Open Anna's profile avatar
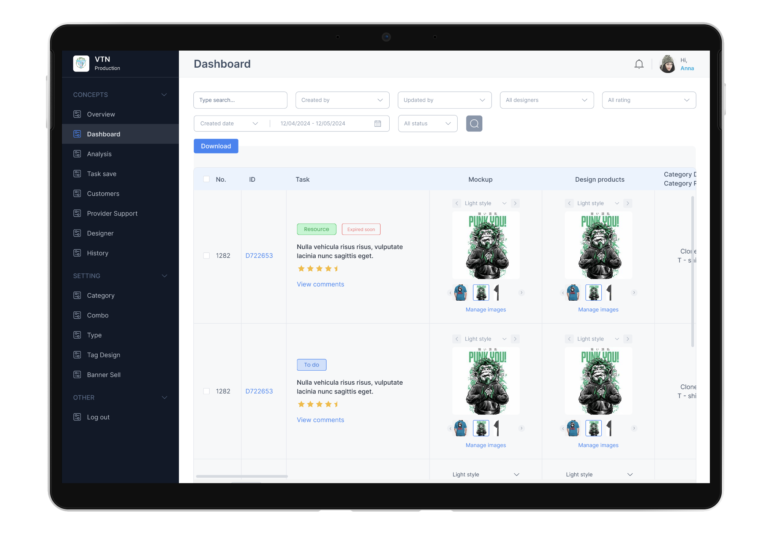Image resolution: width=768 pixels, height=536 pixels. (667, 64)
